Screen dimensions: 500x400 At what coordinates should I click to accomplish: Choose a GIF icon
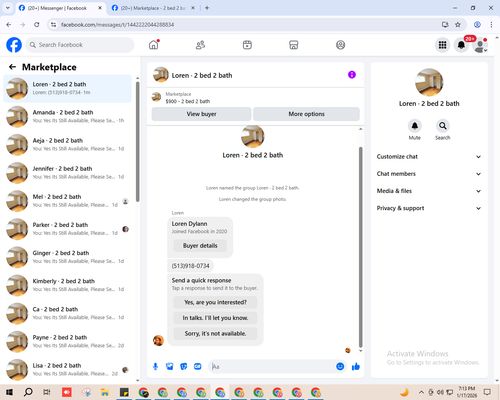tap(198, 367)
